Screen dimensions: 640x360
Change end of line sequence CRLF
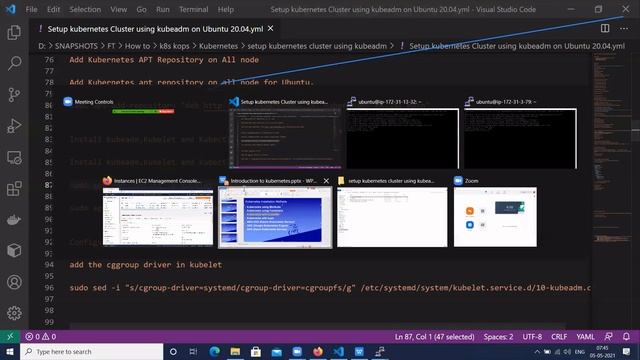(559, 337)
